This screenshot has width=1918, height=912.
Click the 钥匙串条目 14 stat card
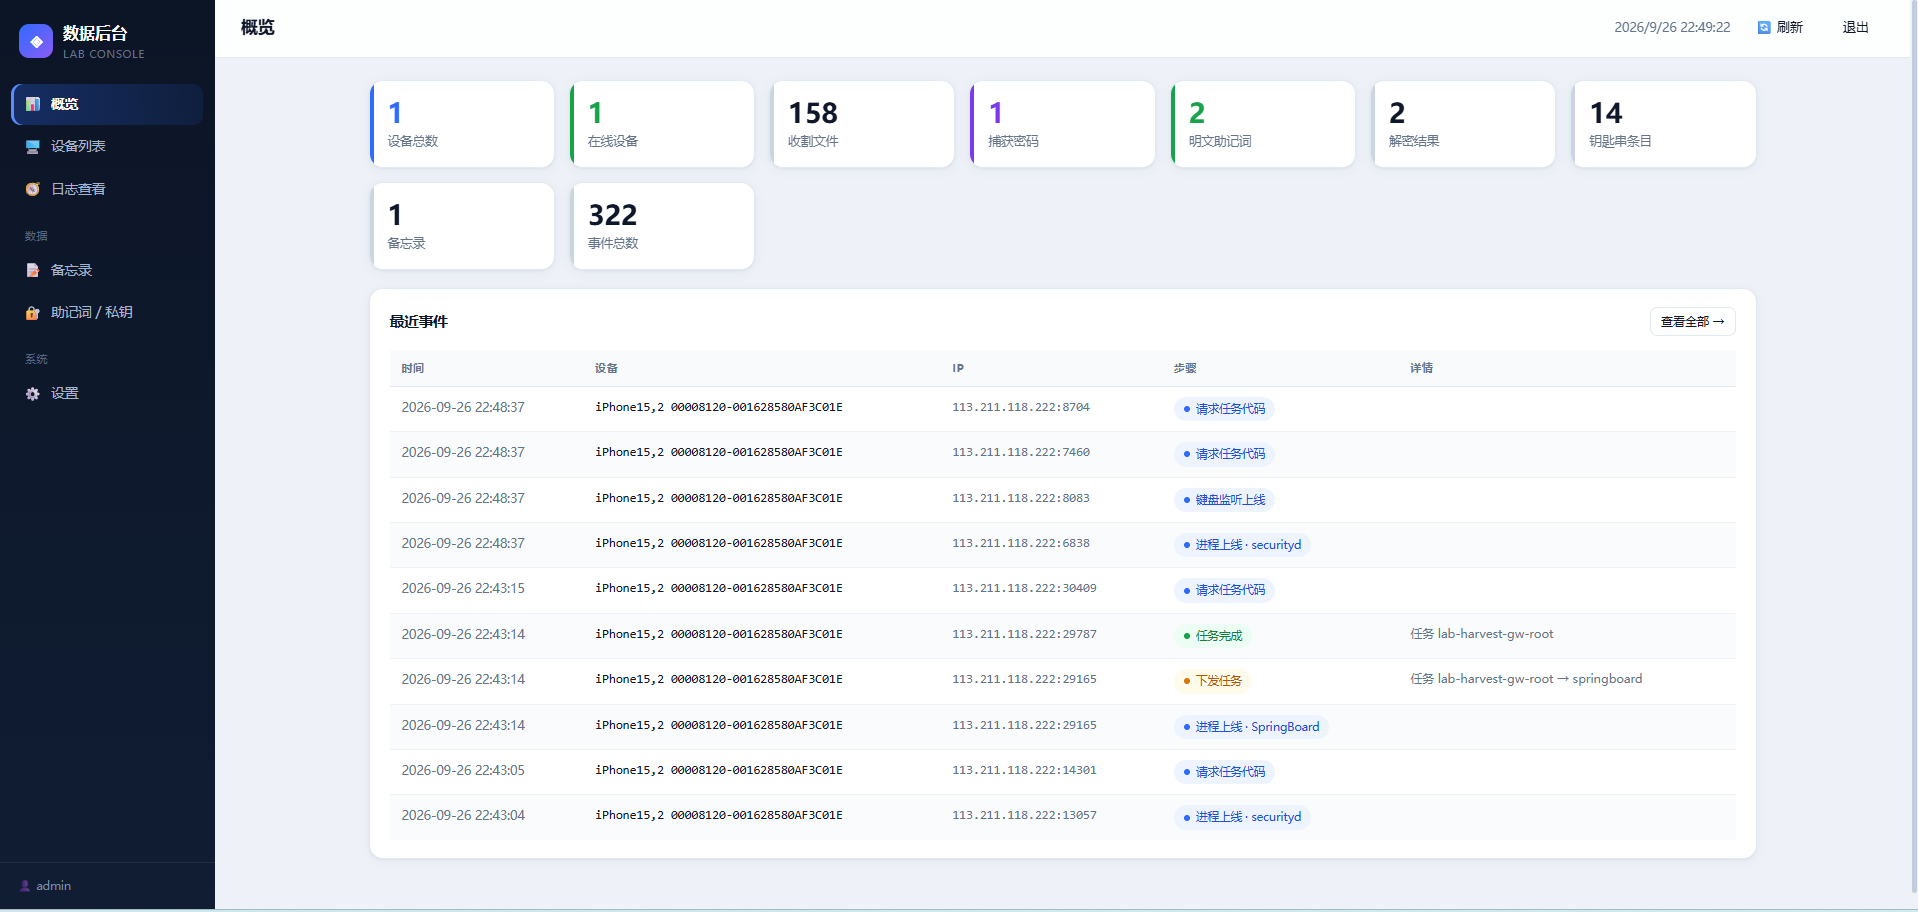pyautogui.click(x=1664, y=124)
